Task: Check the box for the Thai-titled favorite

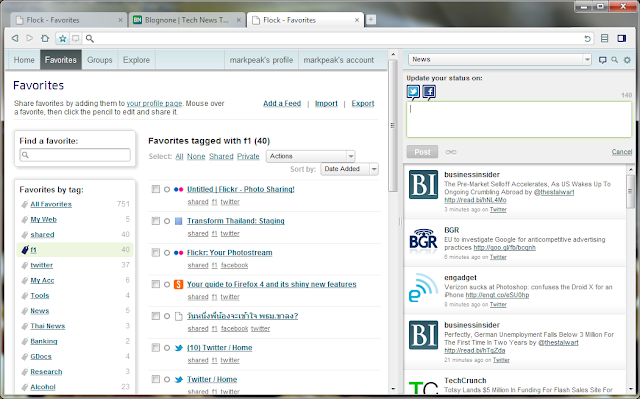Action: 156,316
